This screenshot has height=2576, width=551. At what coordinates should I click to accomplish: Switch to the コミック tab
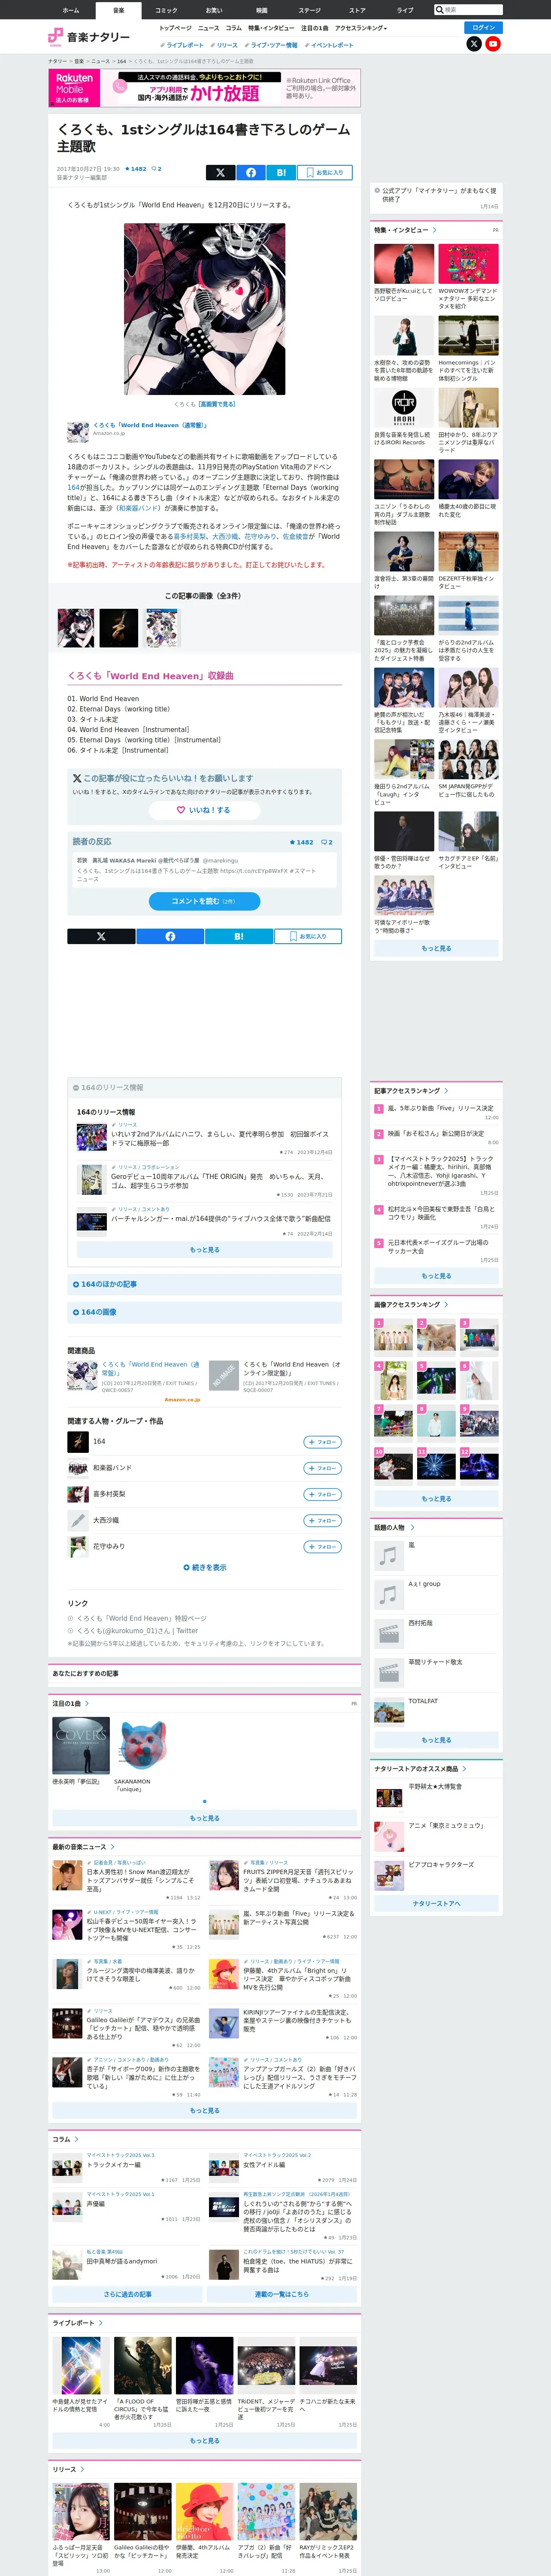[166, 10]
